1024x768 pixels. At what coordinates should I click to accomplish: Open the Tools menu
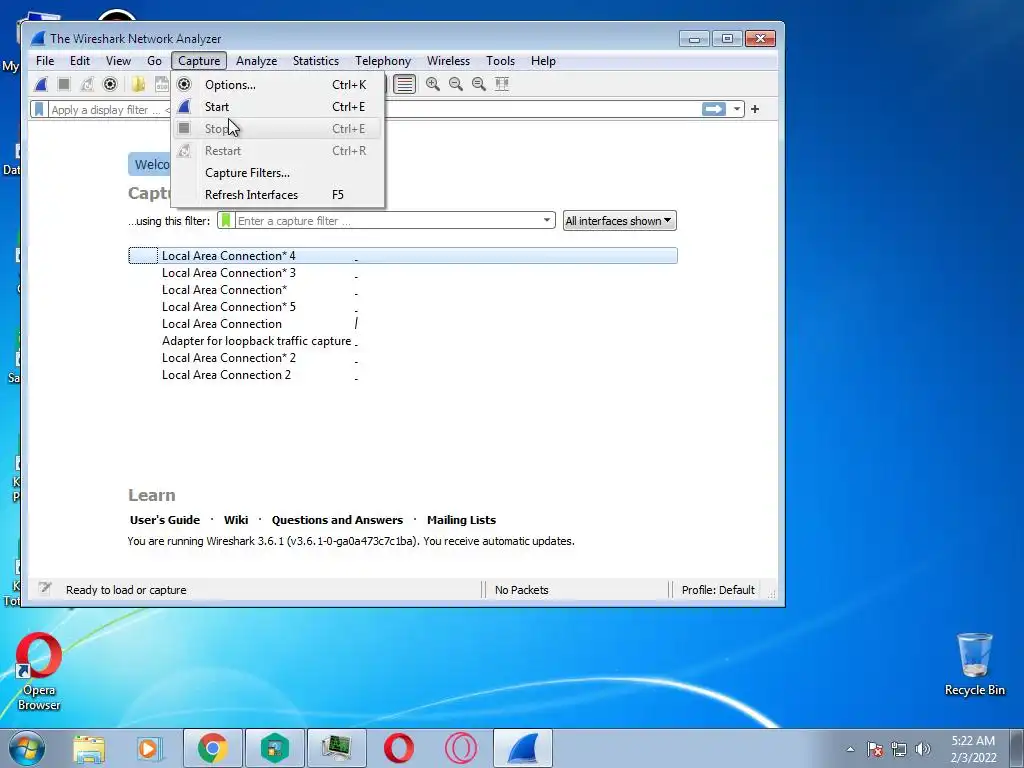(500, 61)
